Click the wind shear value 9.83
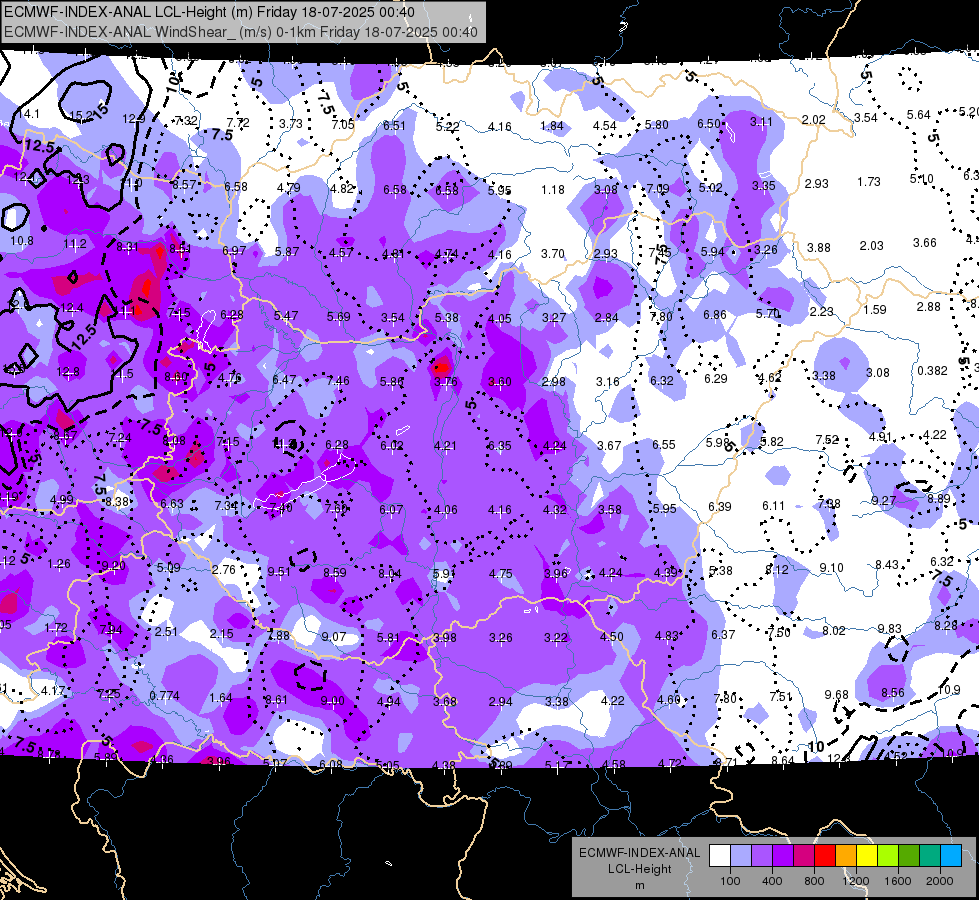 point(889,628)
